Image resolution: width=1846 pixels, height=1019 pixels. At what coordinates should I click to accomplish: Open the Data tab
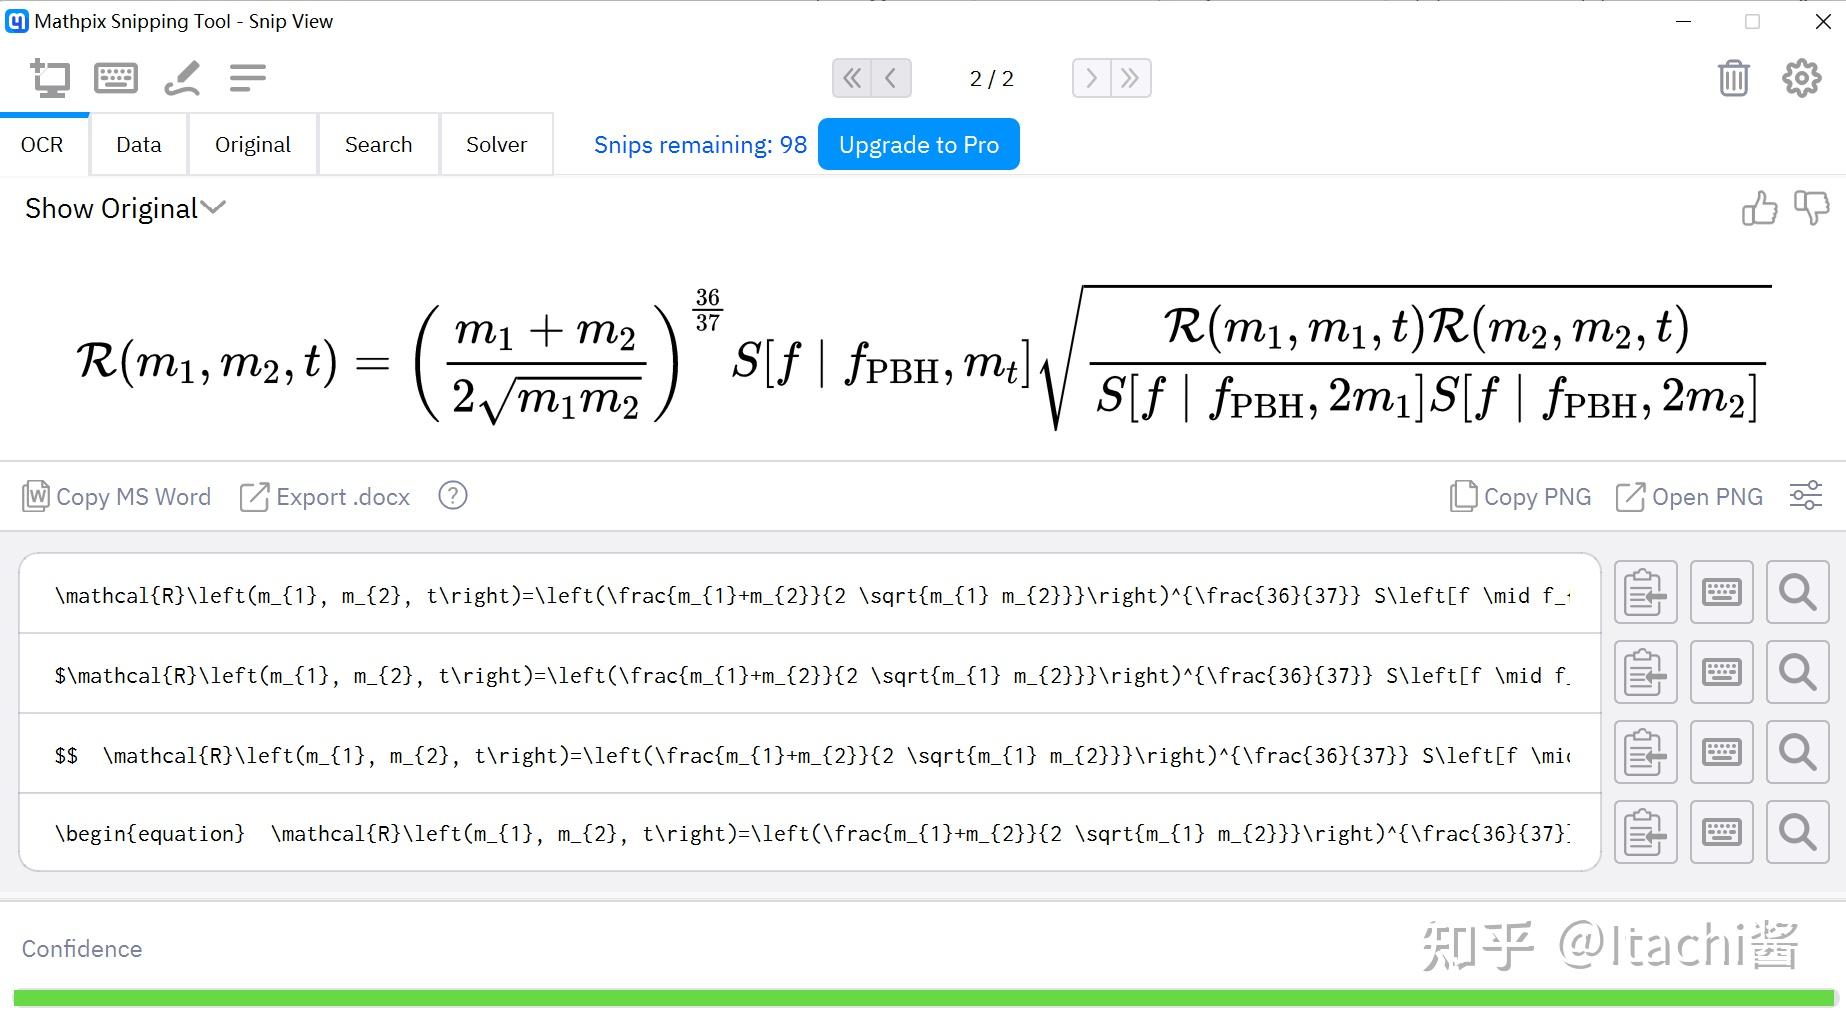[138, 144]
